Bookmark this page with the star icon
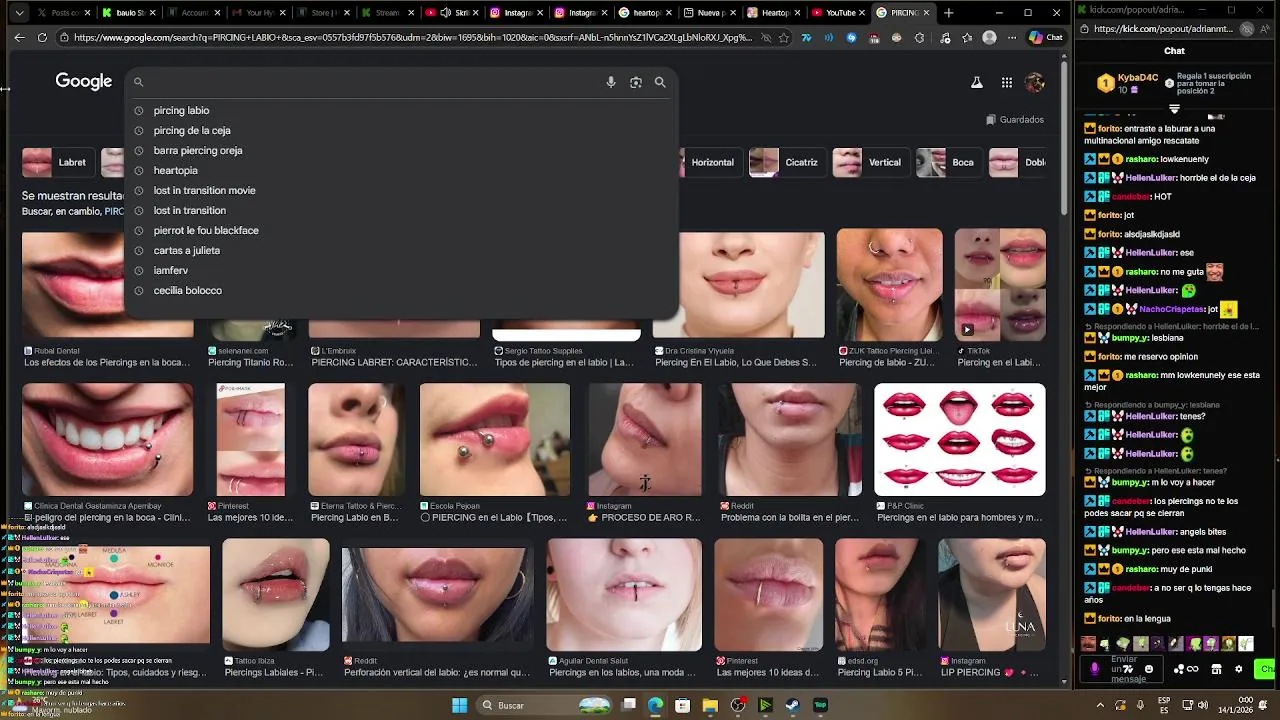This screenshot has width=1280, height=720. pos(783,38)
